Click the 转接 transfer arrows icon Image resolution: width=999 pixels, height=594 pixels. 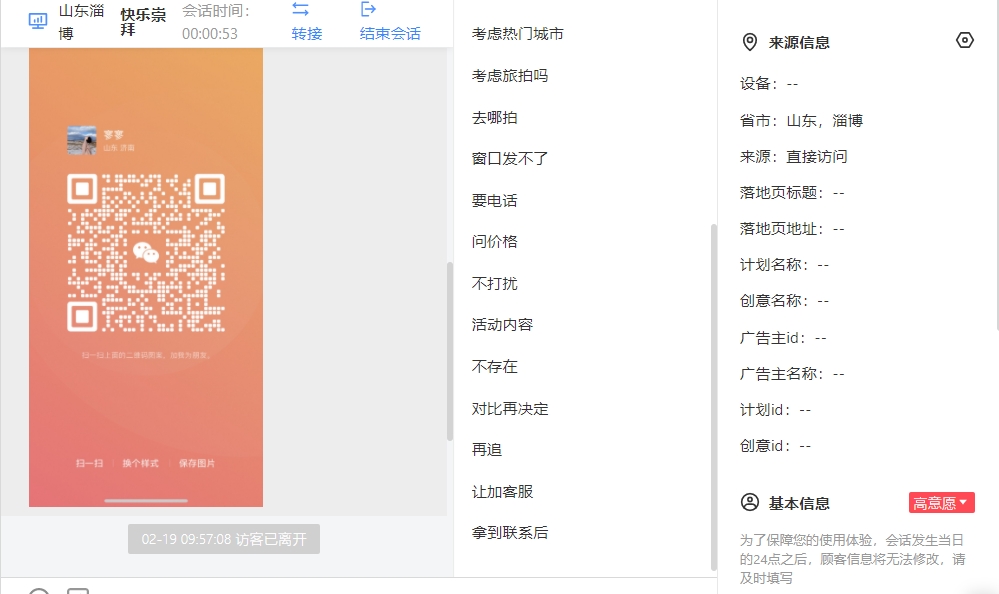pyautogui.click(x=300, y=10)
